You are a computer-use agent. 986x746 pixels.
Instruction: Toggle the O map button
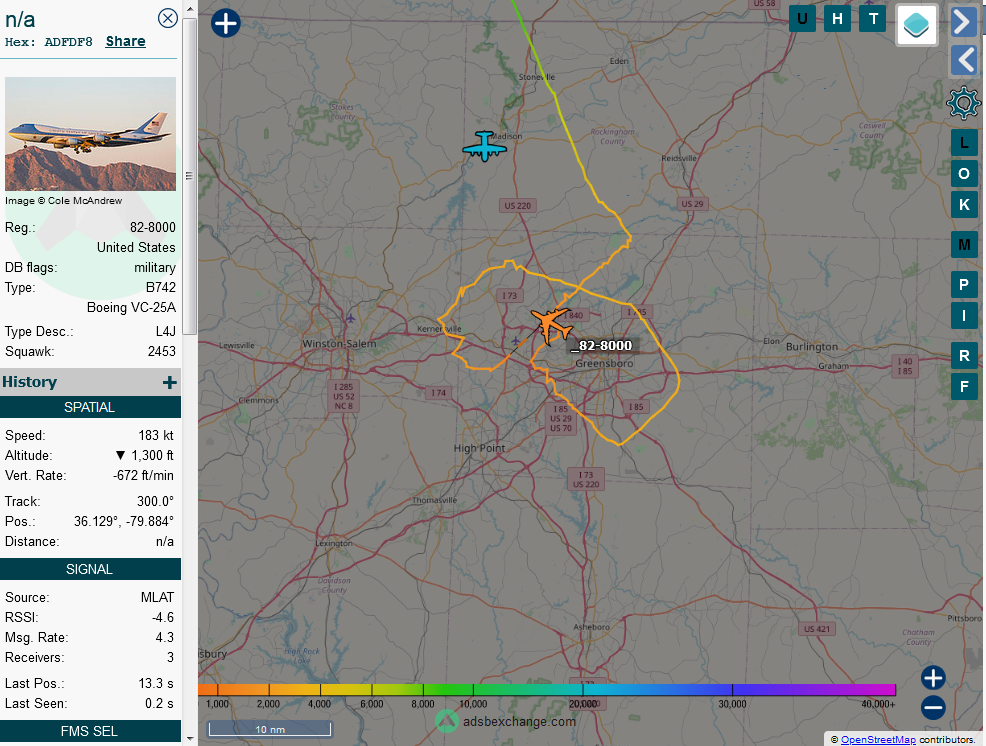coord(964,174)
